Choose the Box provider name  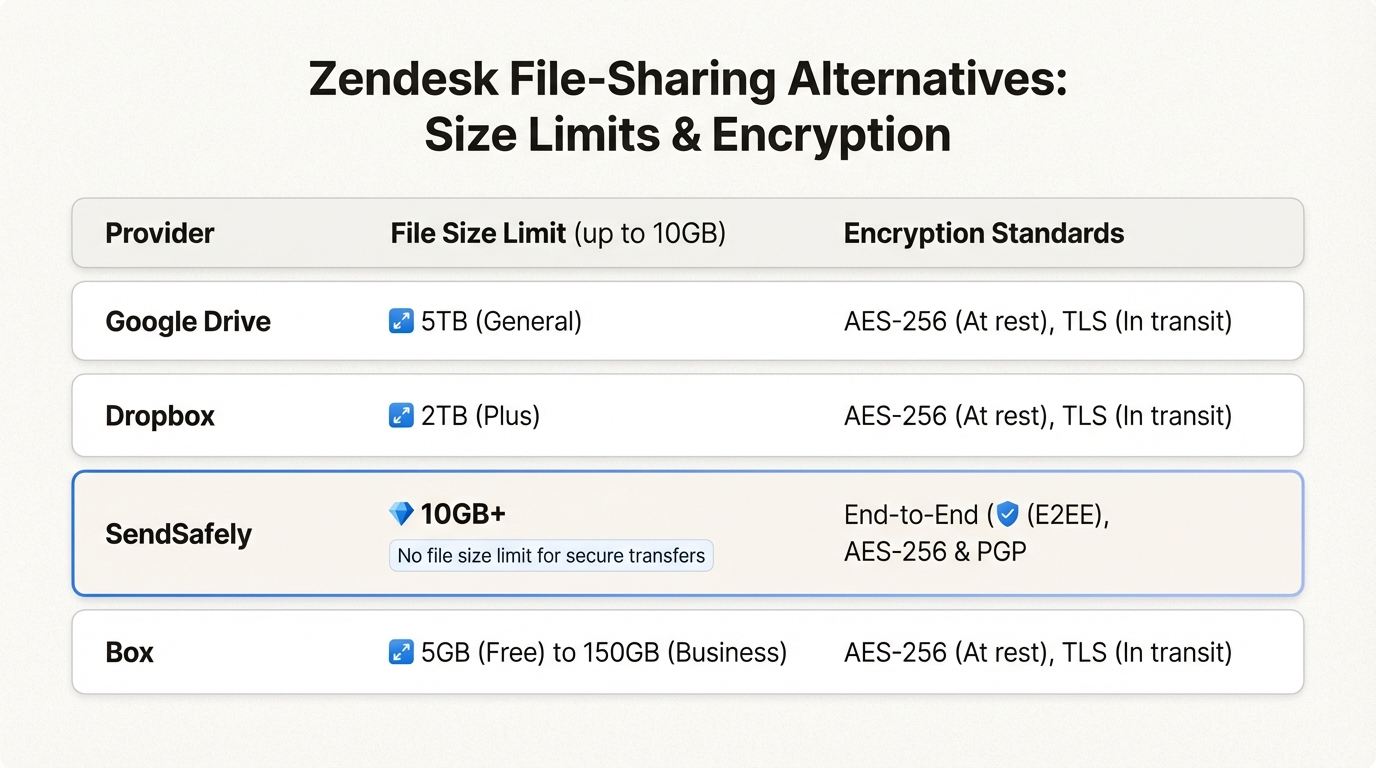(x=130, y=652)
